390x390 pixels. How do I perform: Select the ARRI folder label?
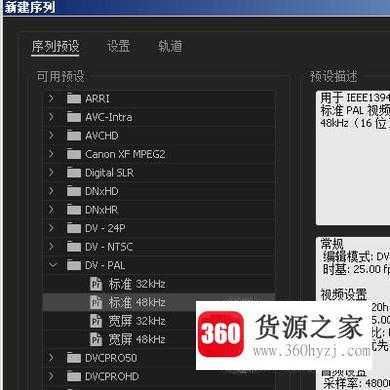(x=97, y=98)
